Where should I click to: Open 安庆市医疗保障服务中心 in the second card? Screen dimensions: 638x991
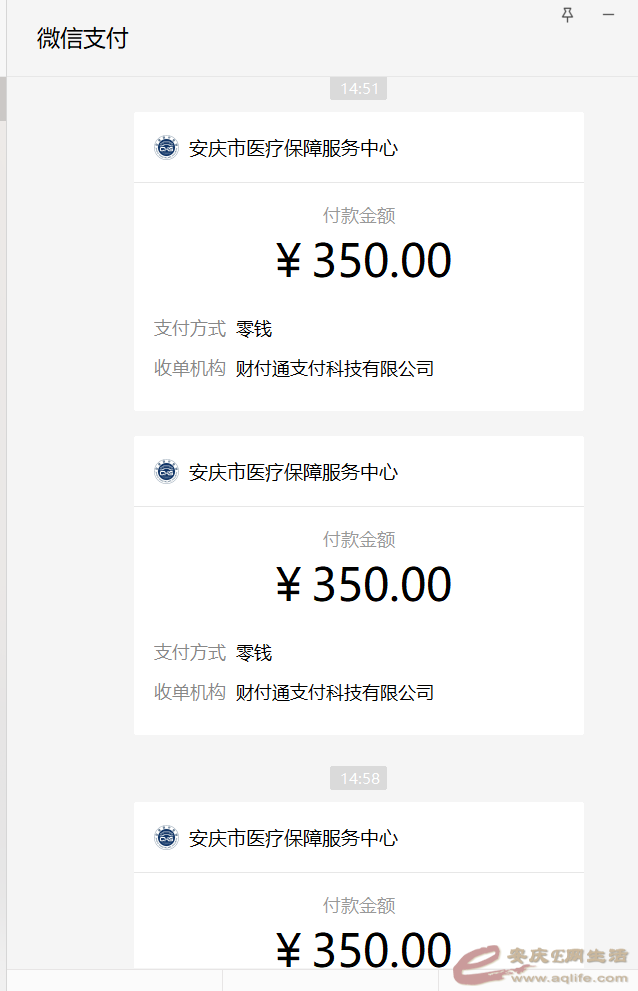(293, 473)
